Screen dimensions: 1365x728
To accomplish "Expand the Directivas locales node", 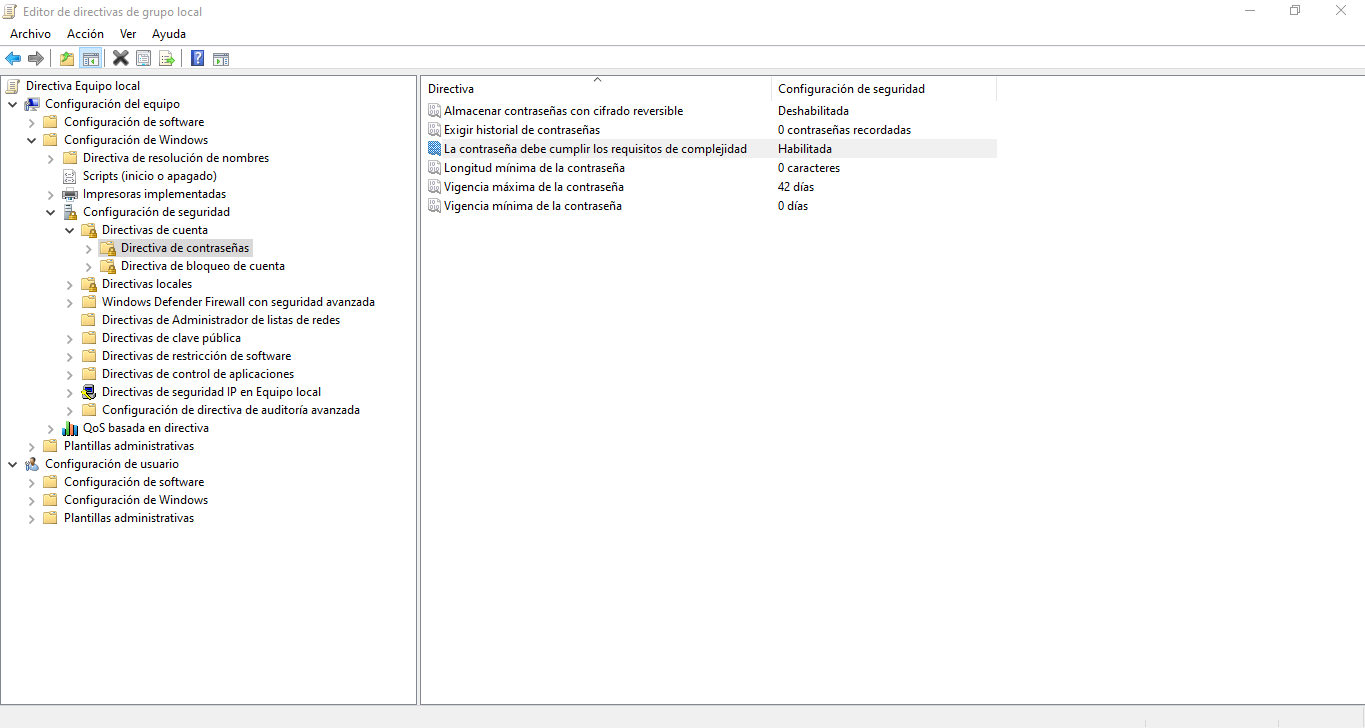I will point(70,284).
